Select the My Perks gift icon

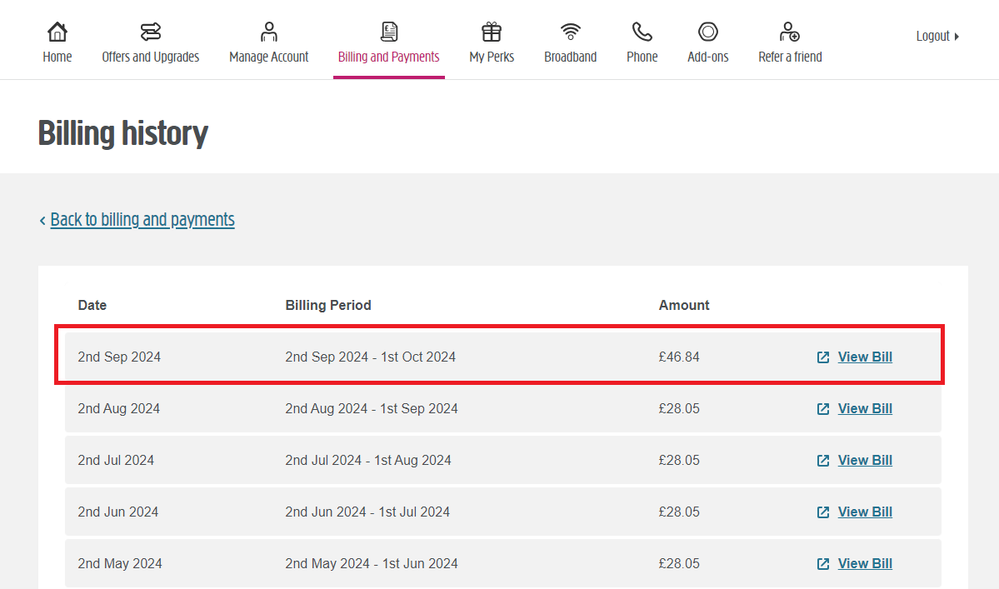tap(491, 31)
